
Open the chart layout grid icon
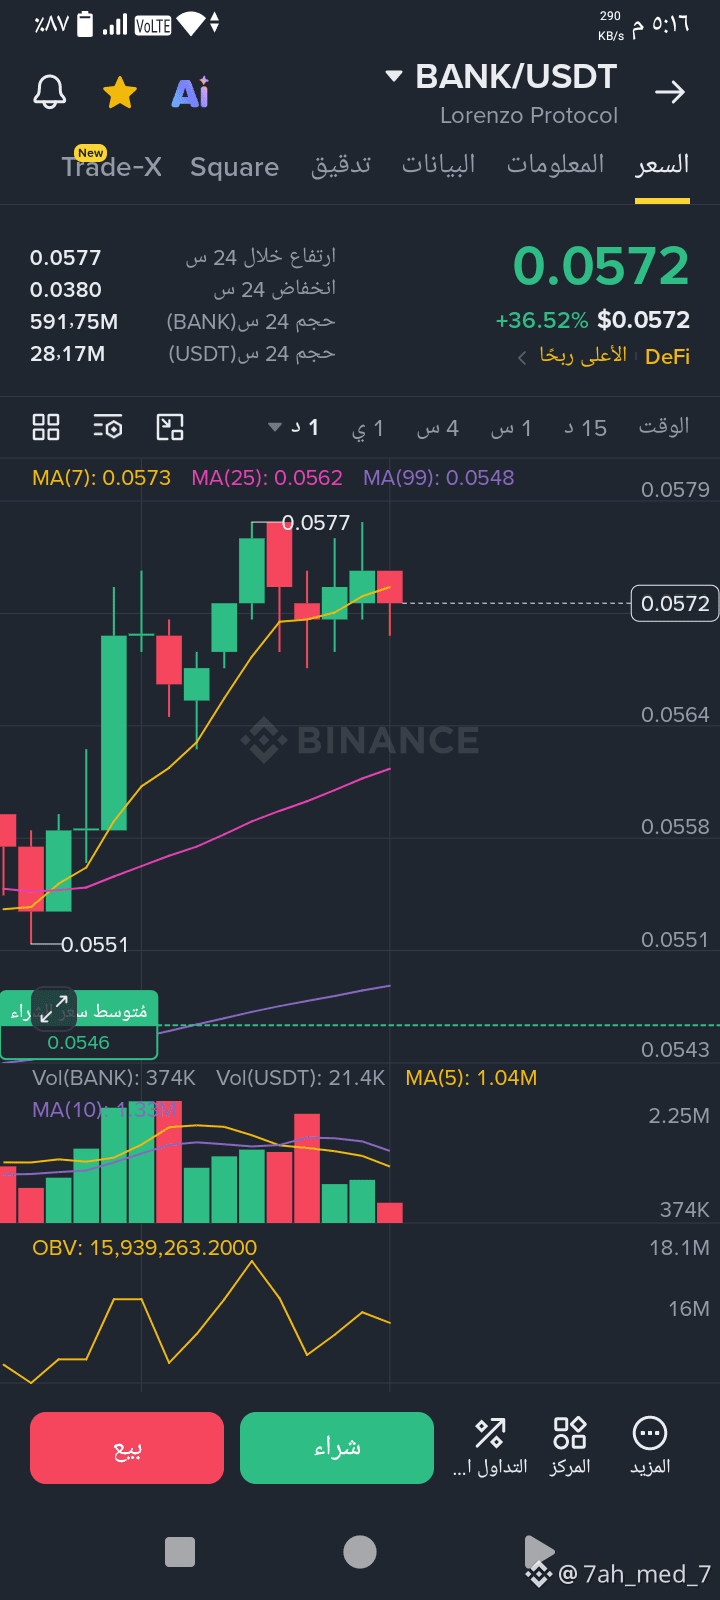coord(46,428)
